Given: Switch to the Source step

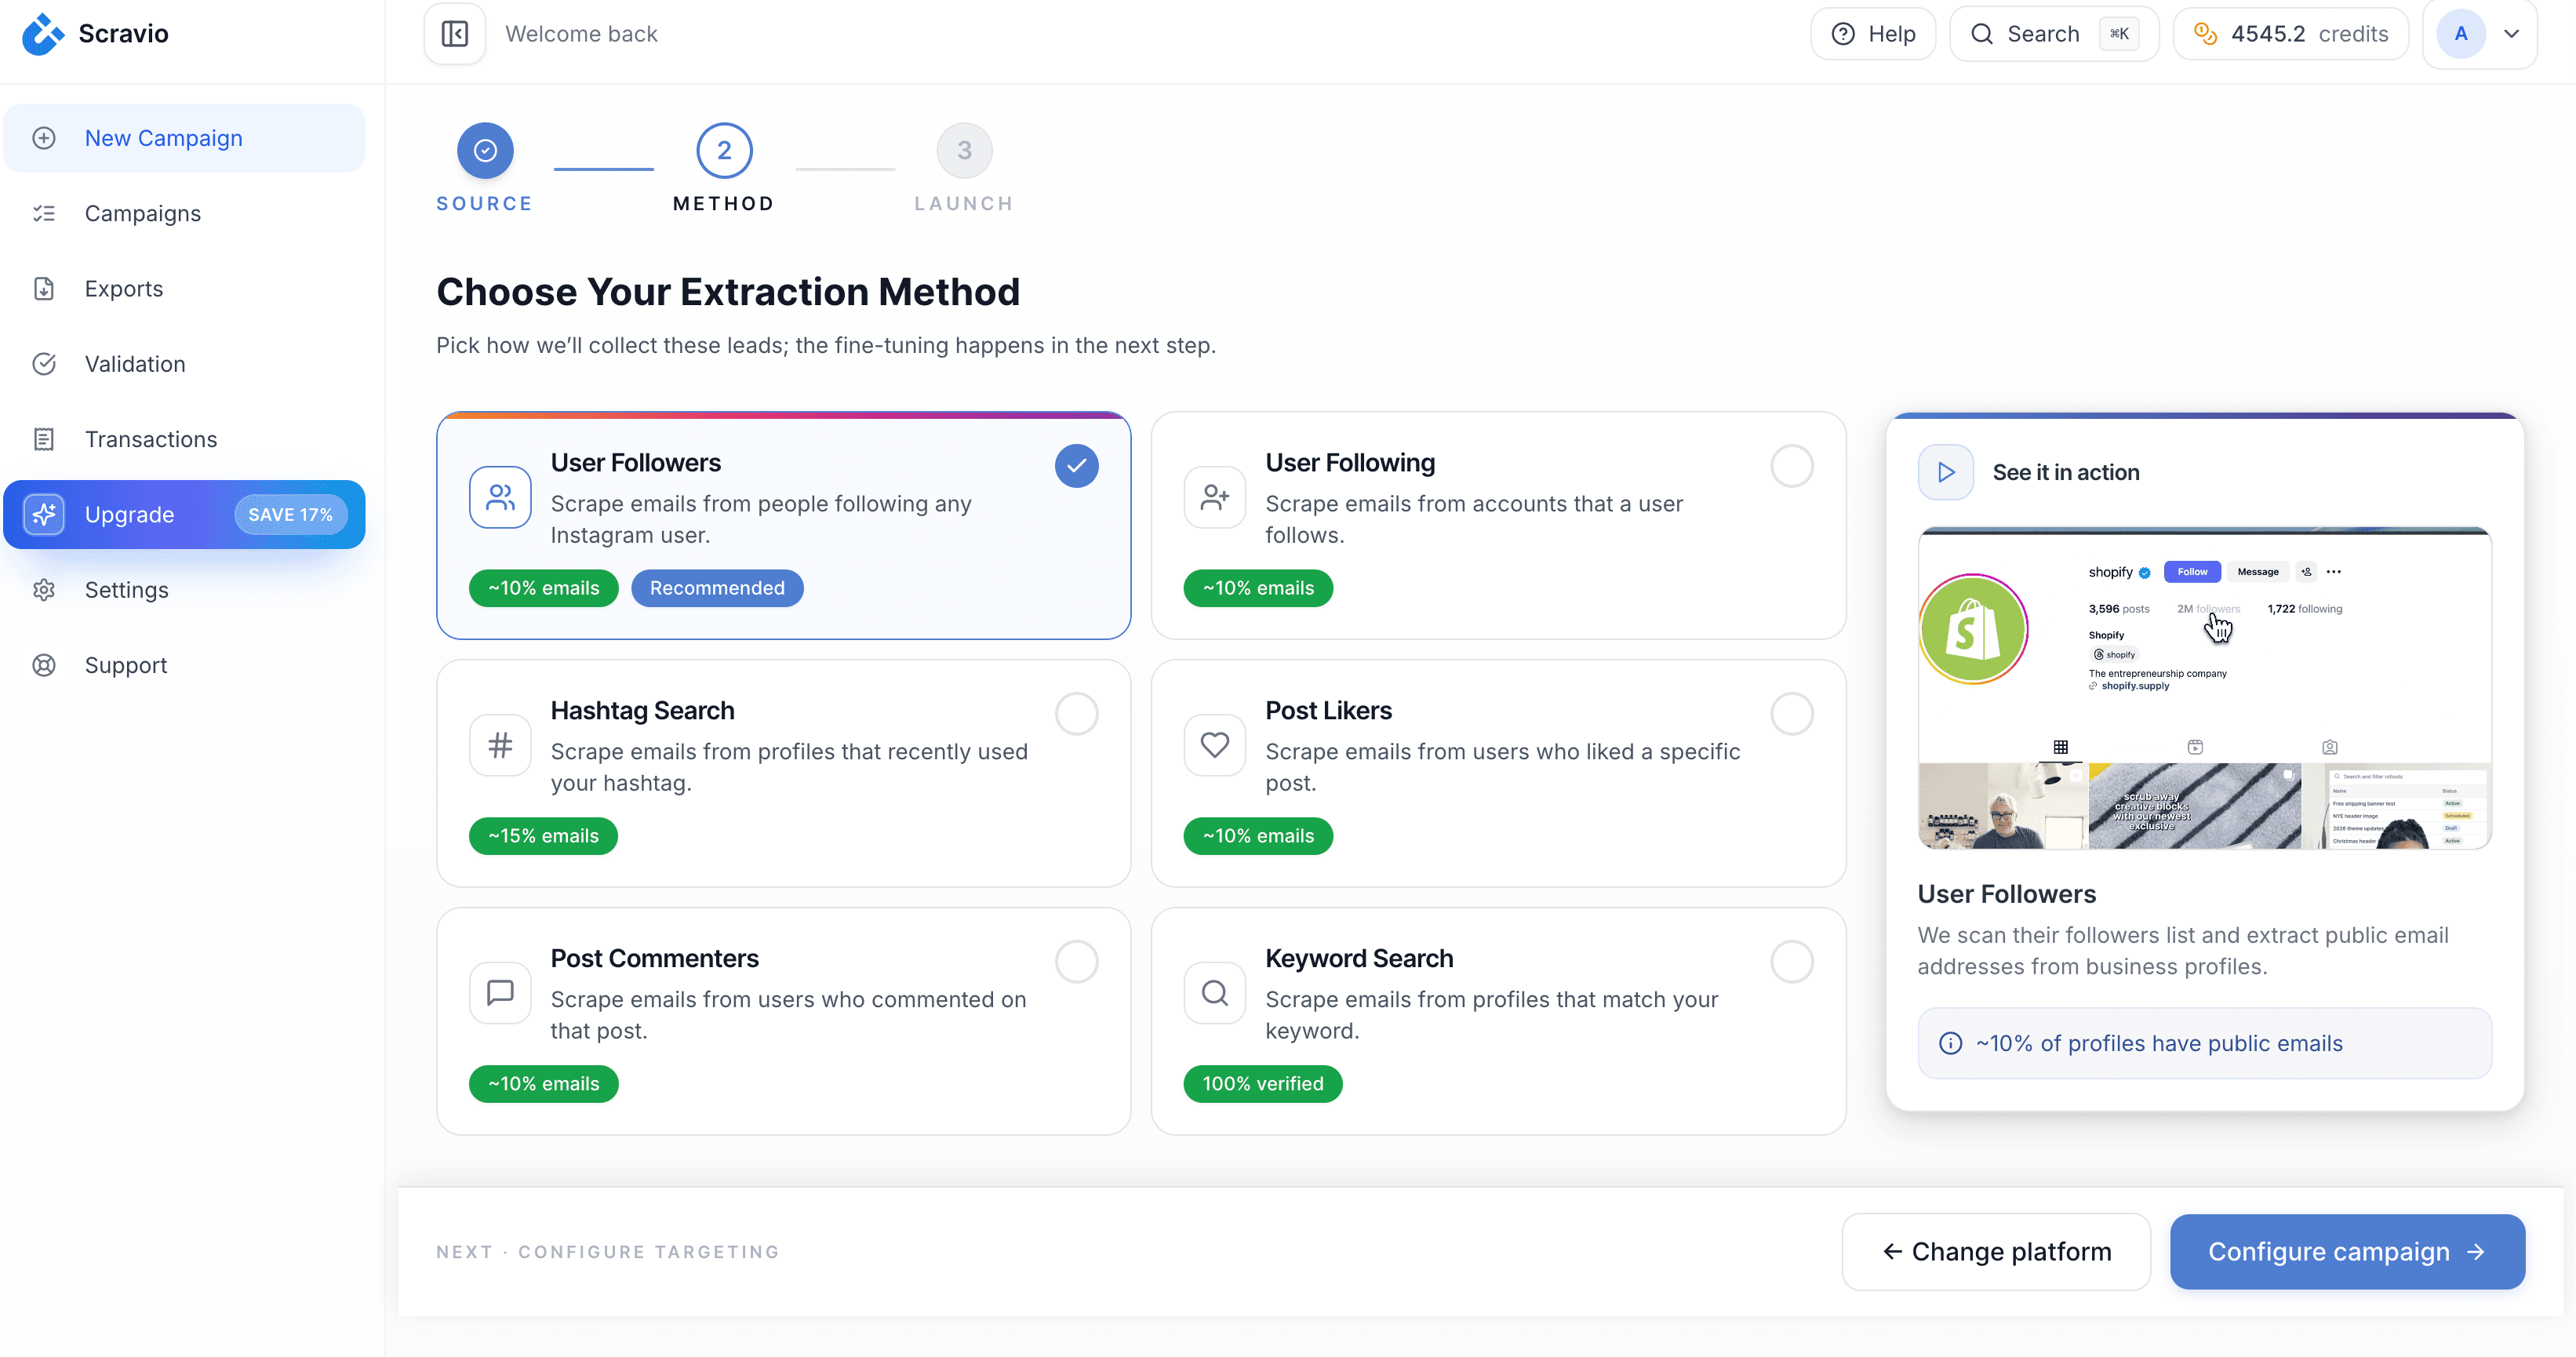Looking at the screenshot, I should [484, 151].
